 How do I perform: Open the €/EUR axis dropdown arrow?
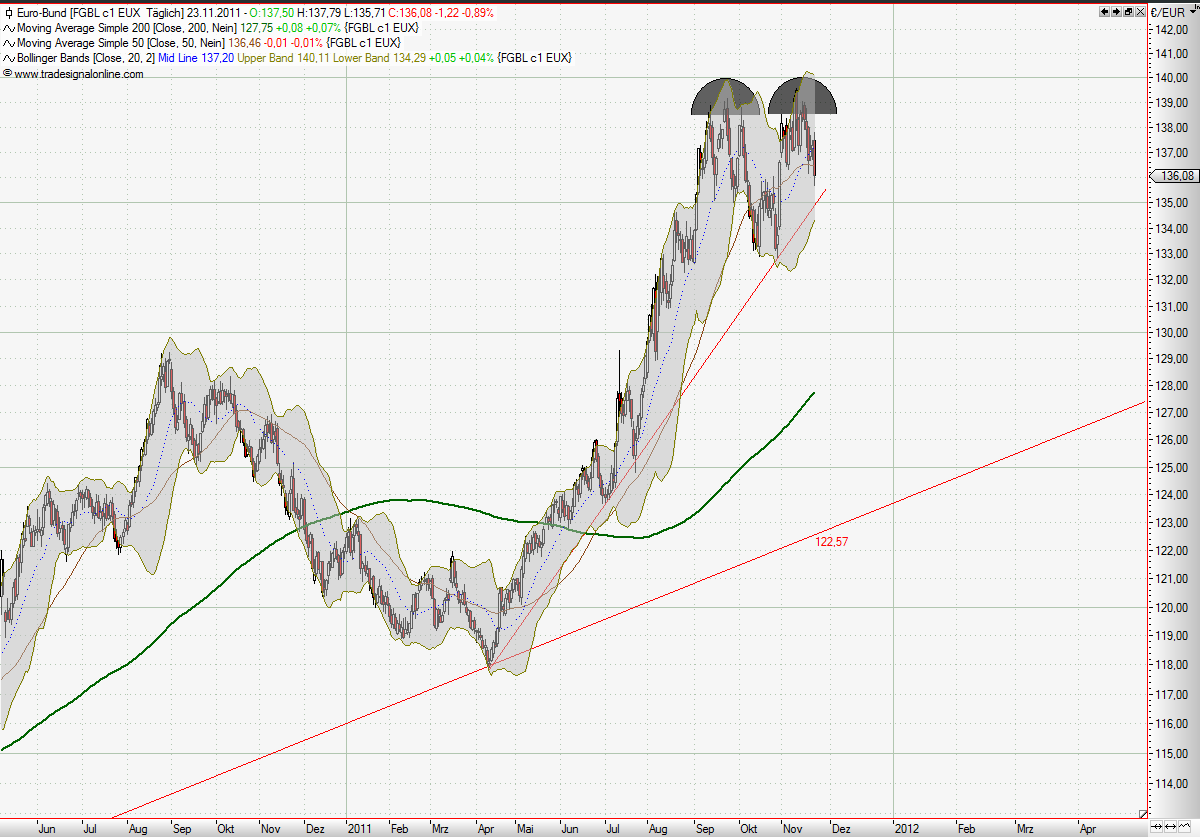pos(1193,11)
